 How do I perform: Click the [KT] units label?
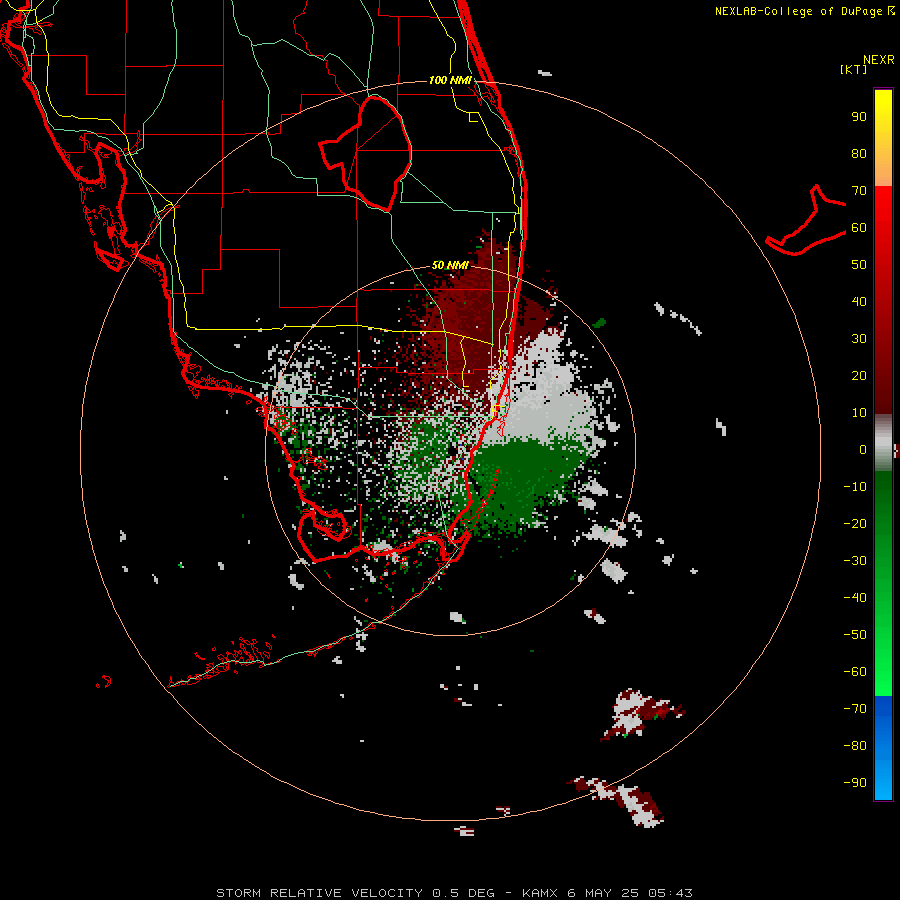853,69
